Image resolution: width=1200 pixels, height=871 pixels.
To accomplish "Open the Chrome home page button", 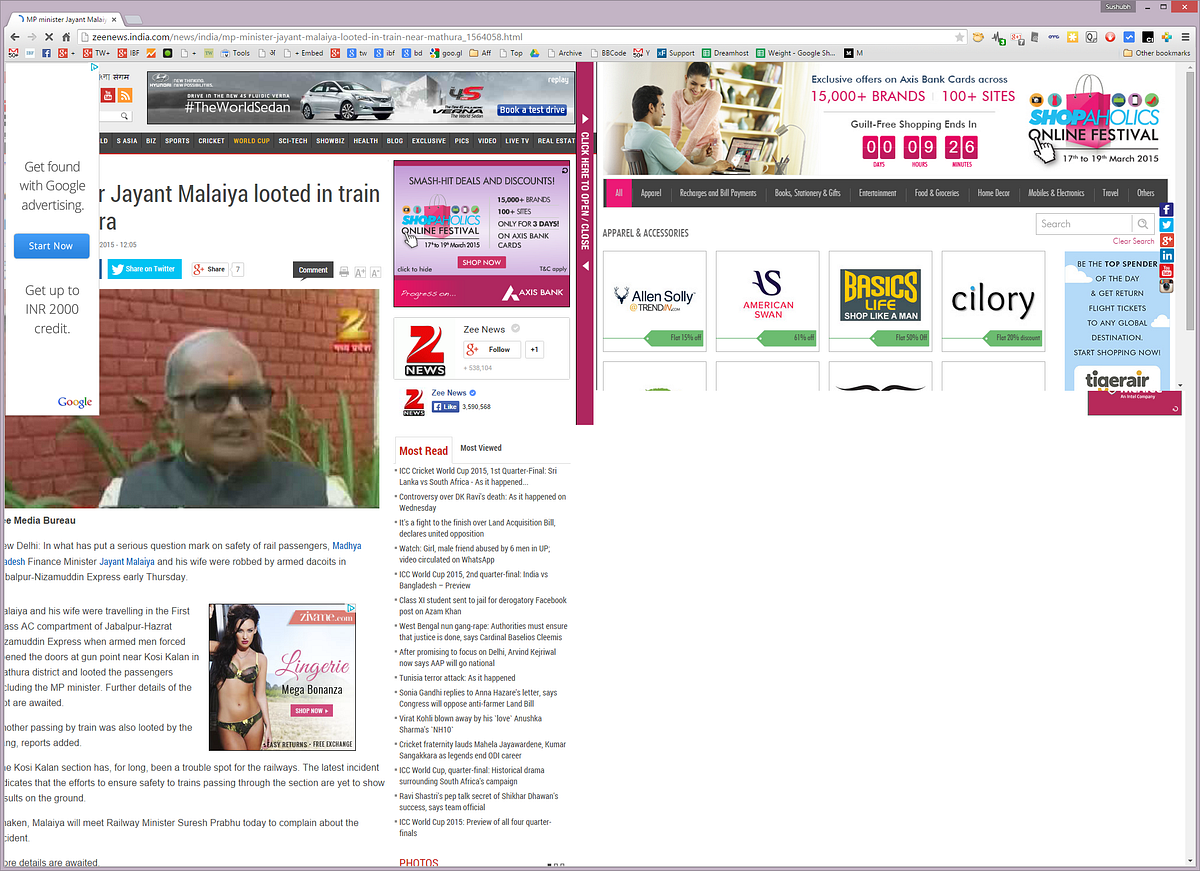I will 68,37.
